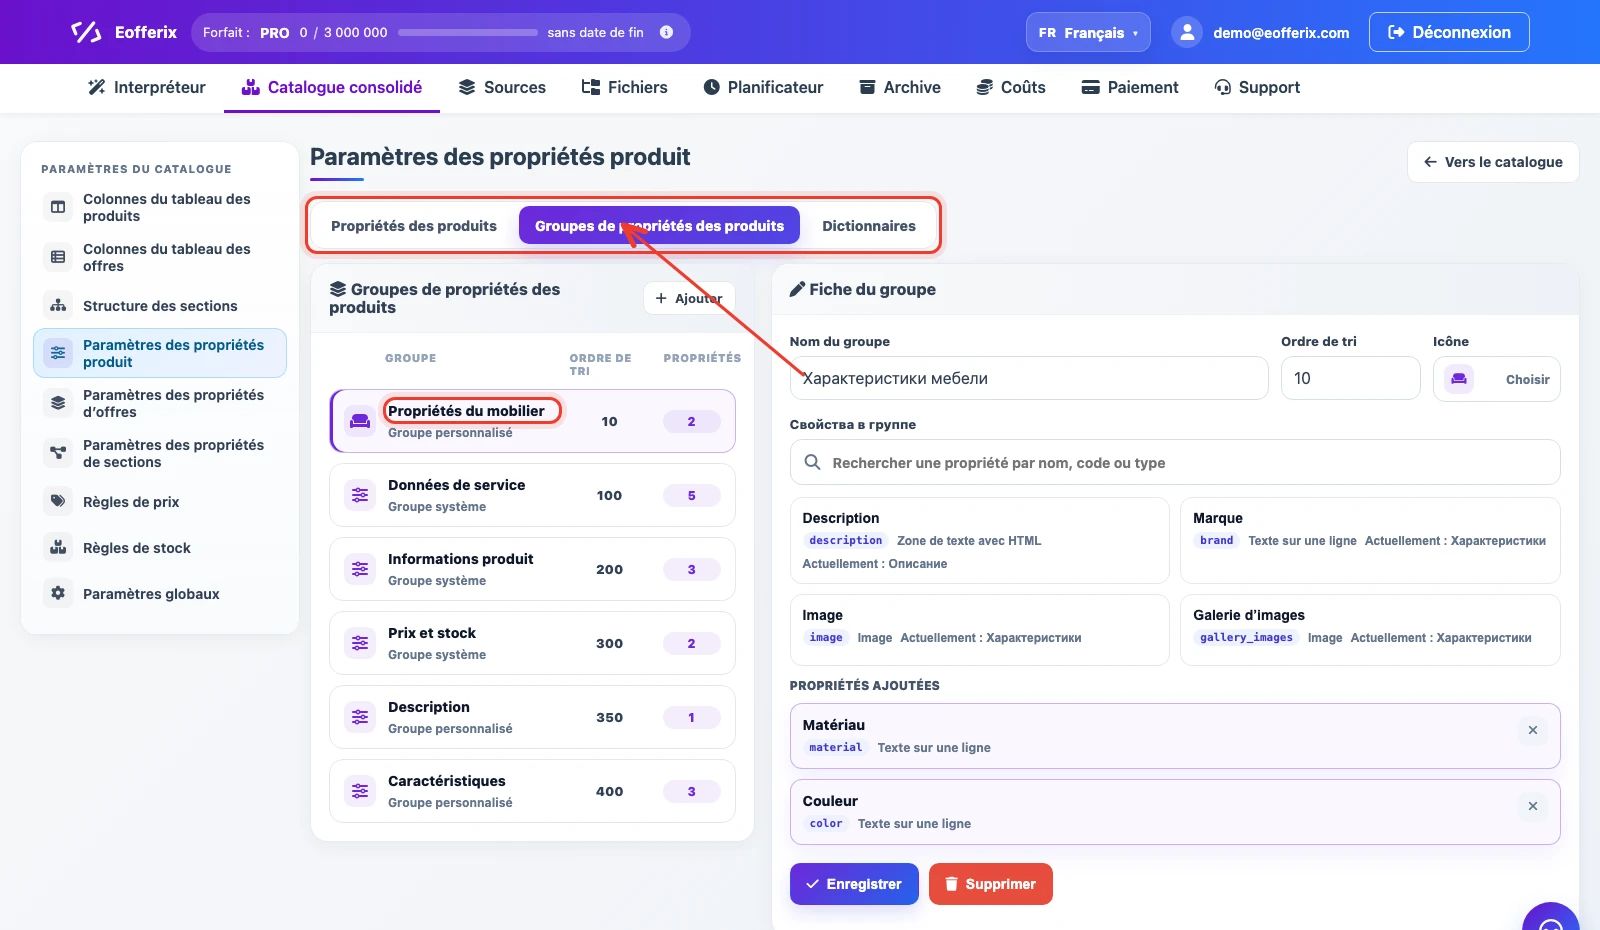The height and width of the screenshot is (930, 1600).
Task: Add the Description property card
Action: [979, 540]
